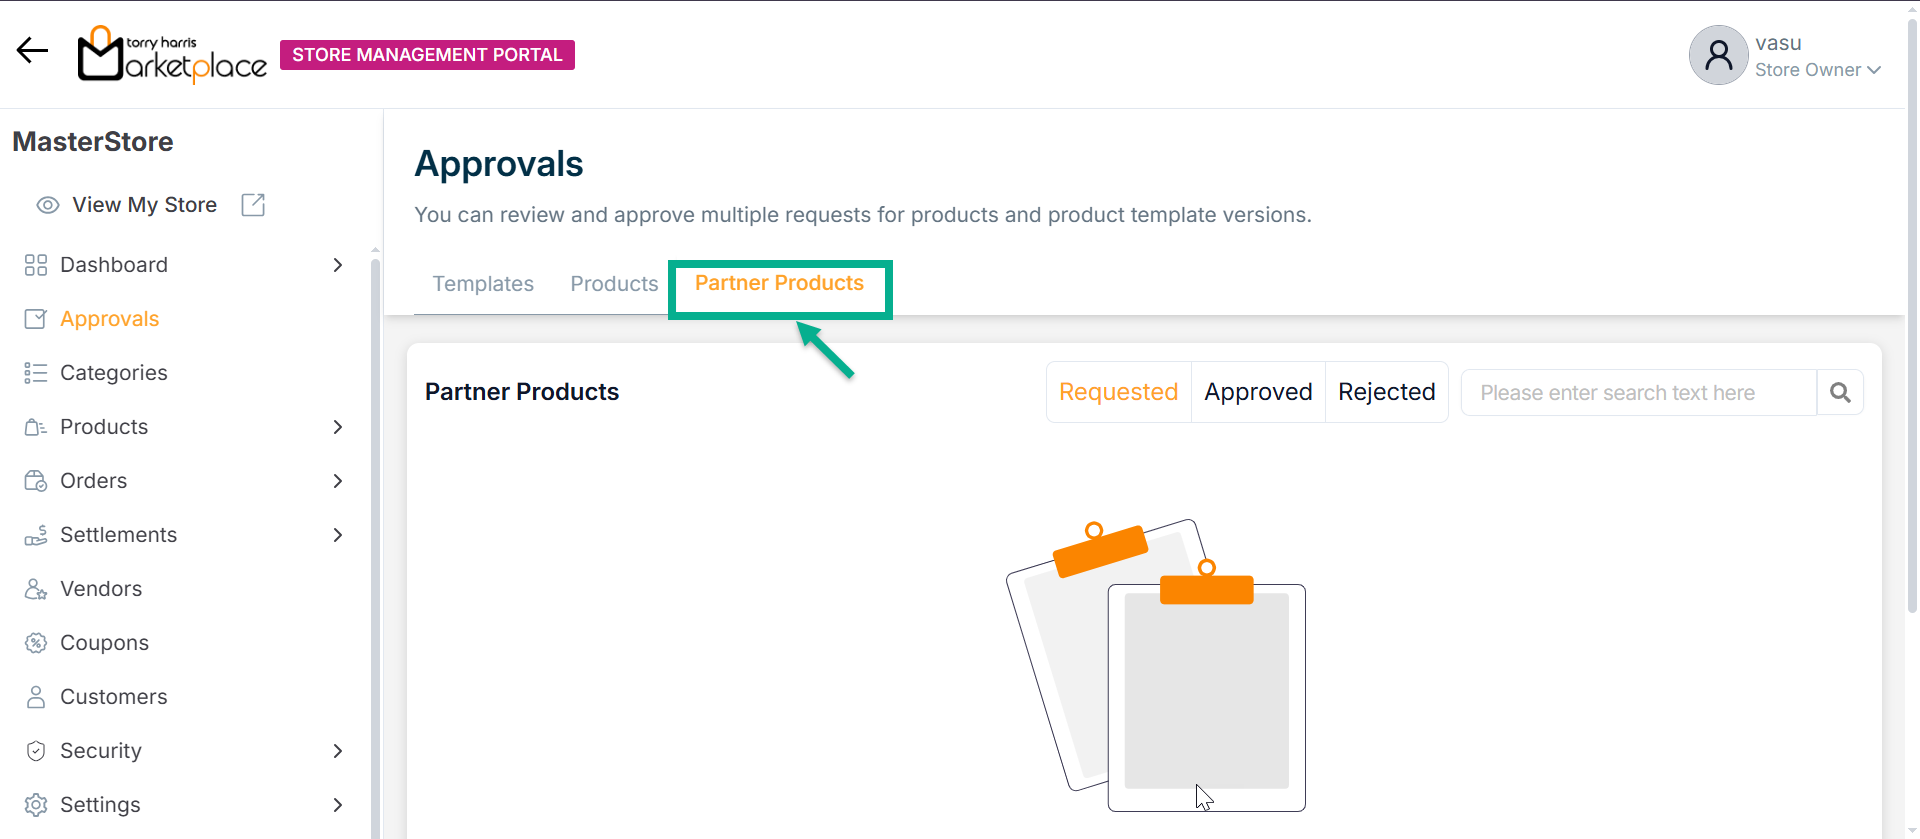
Task: Click the Coupons sidebar icon
Action: click(x=36, y=643)
